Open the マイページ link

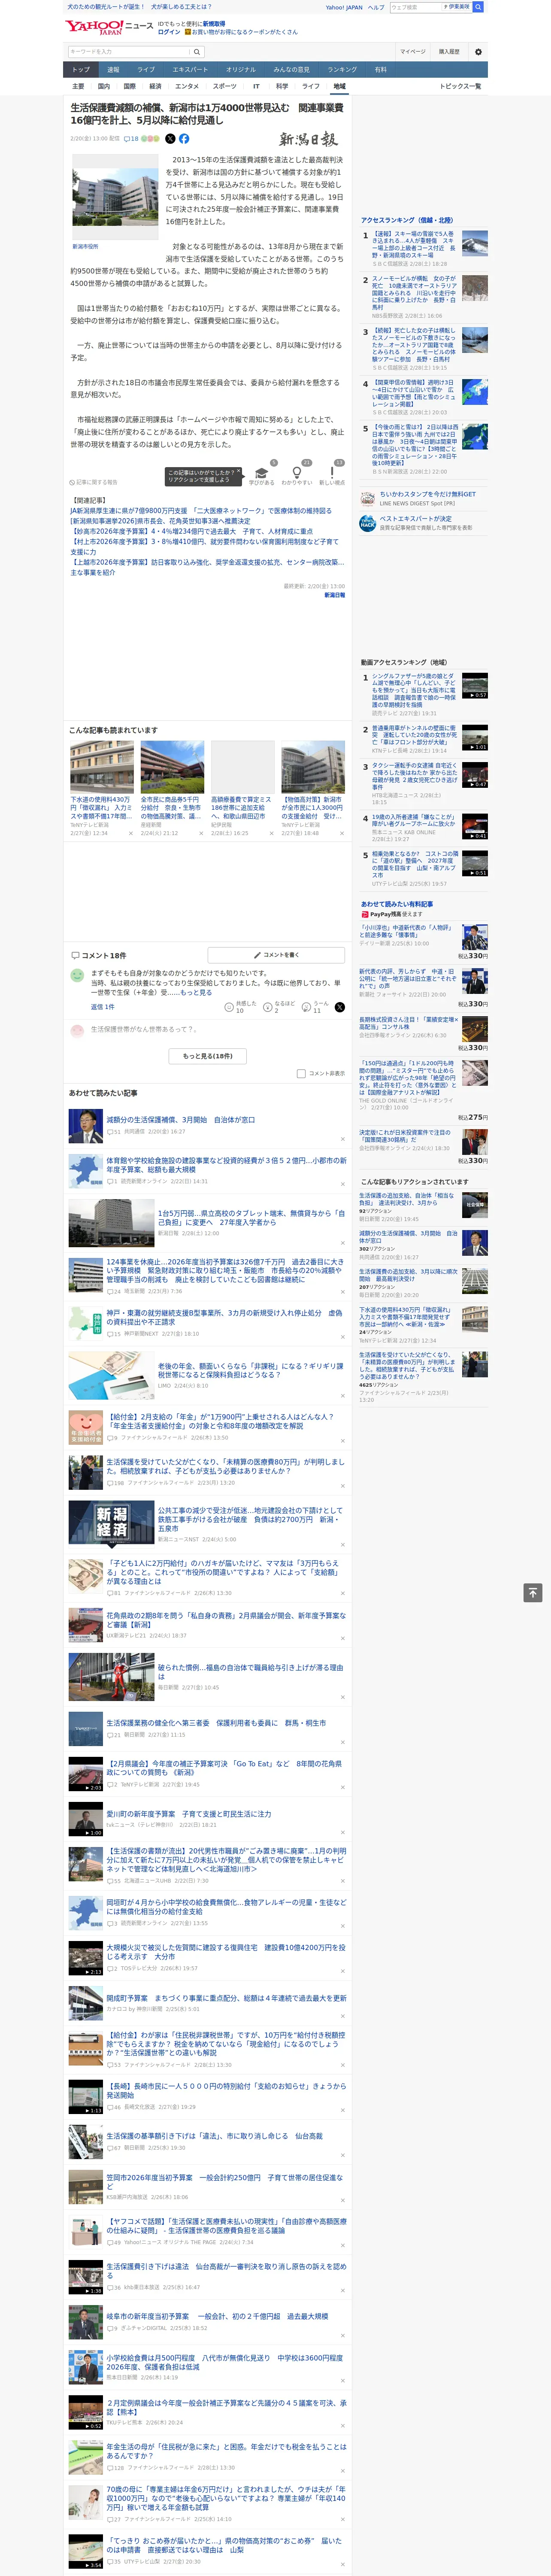coord(412,52)
